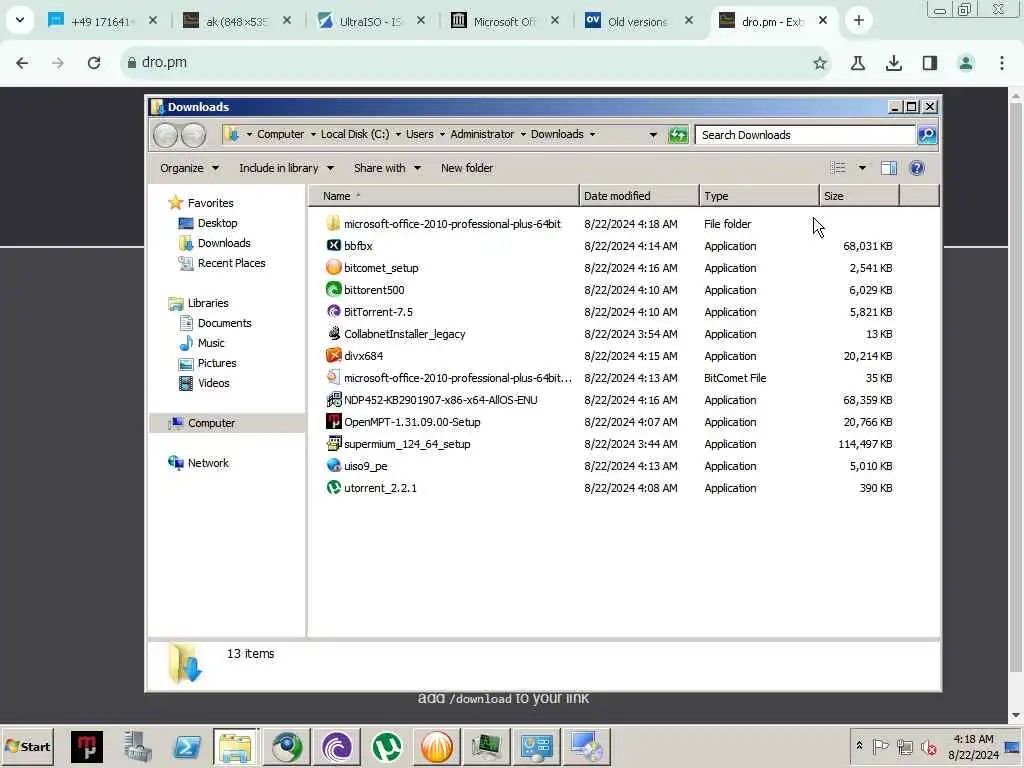The height and width of the screenshot is (768, 1024).
Task: Bookmark this page with the star
Action: coord(820,63)
